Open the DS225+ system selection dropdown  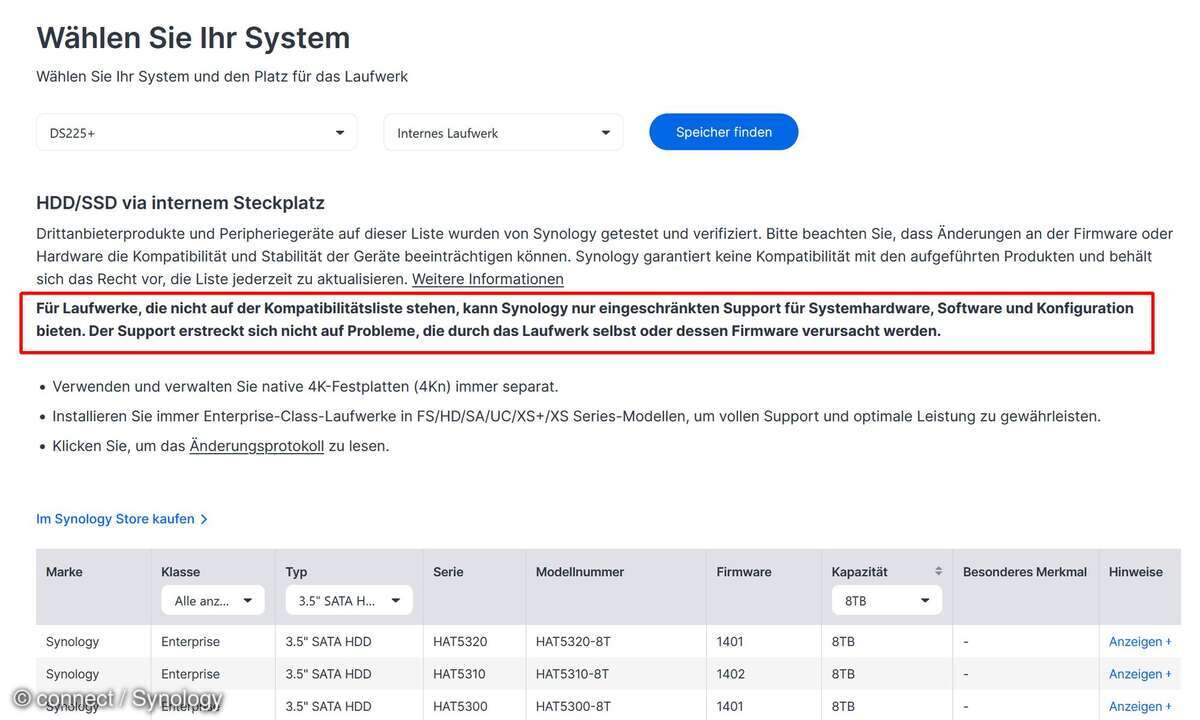[x=196, y=131]
